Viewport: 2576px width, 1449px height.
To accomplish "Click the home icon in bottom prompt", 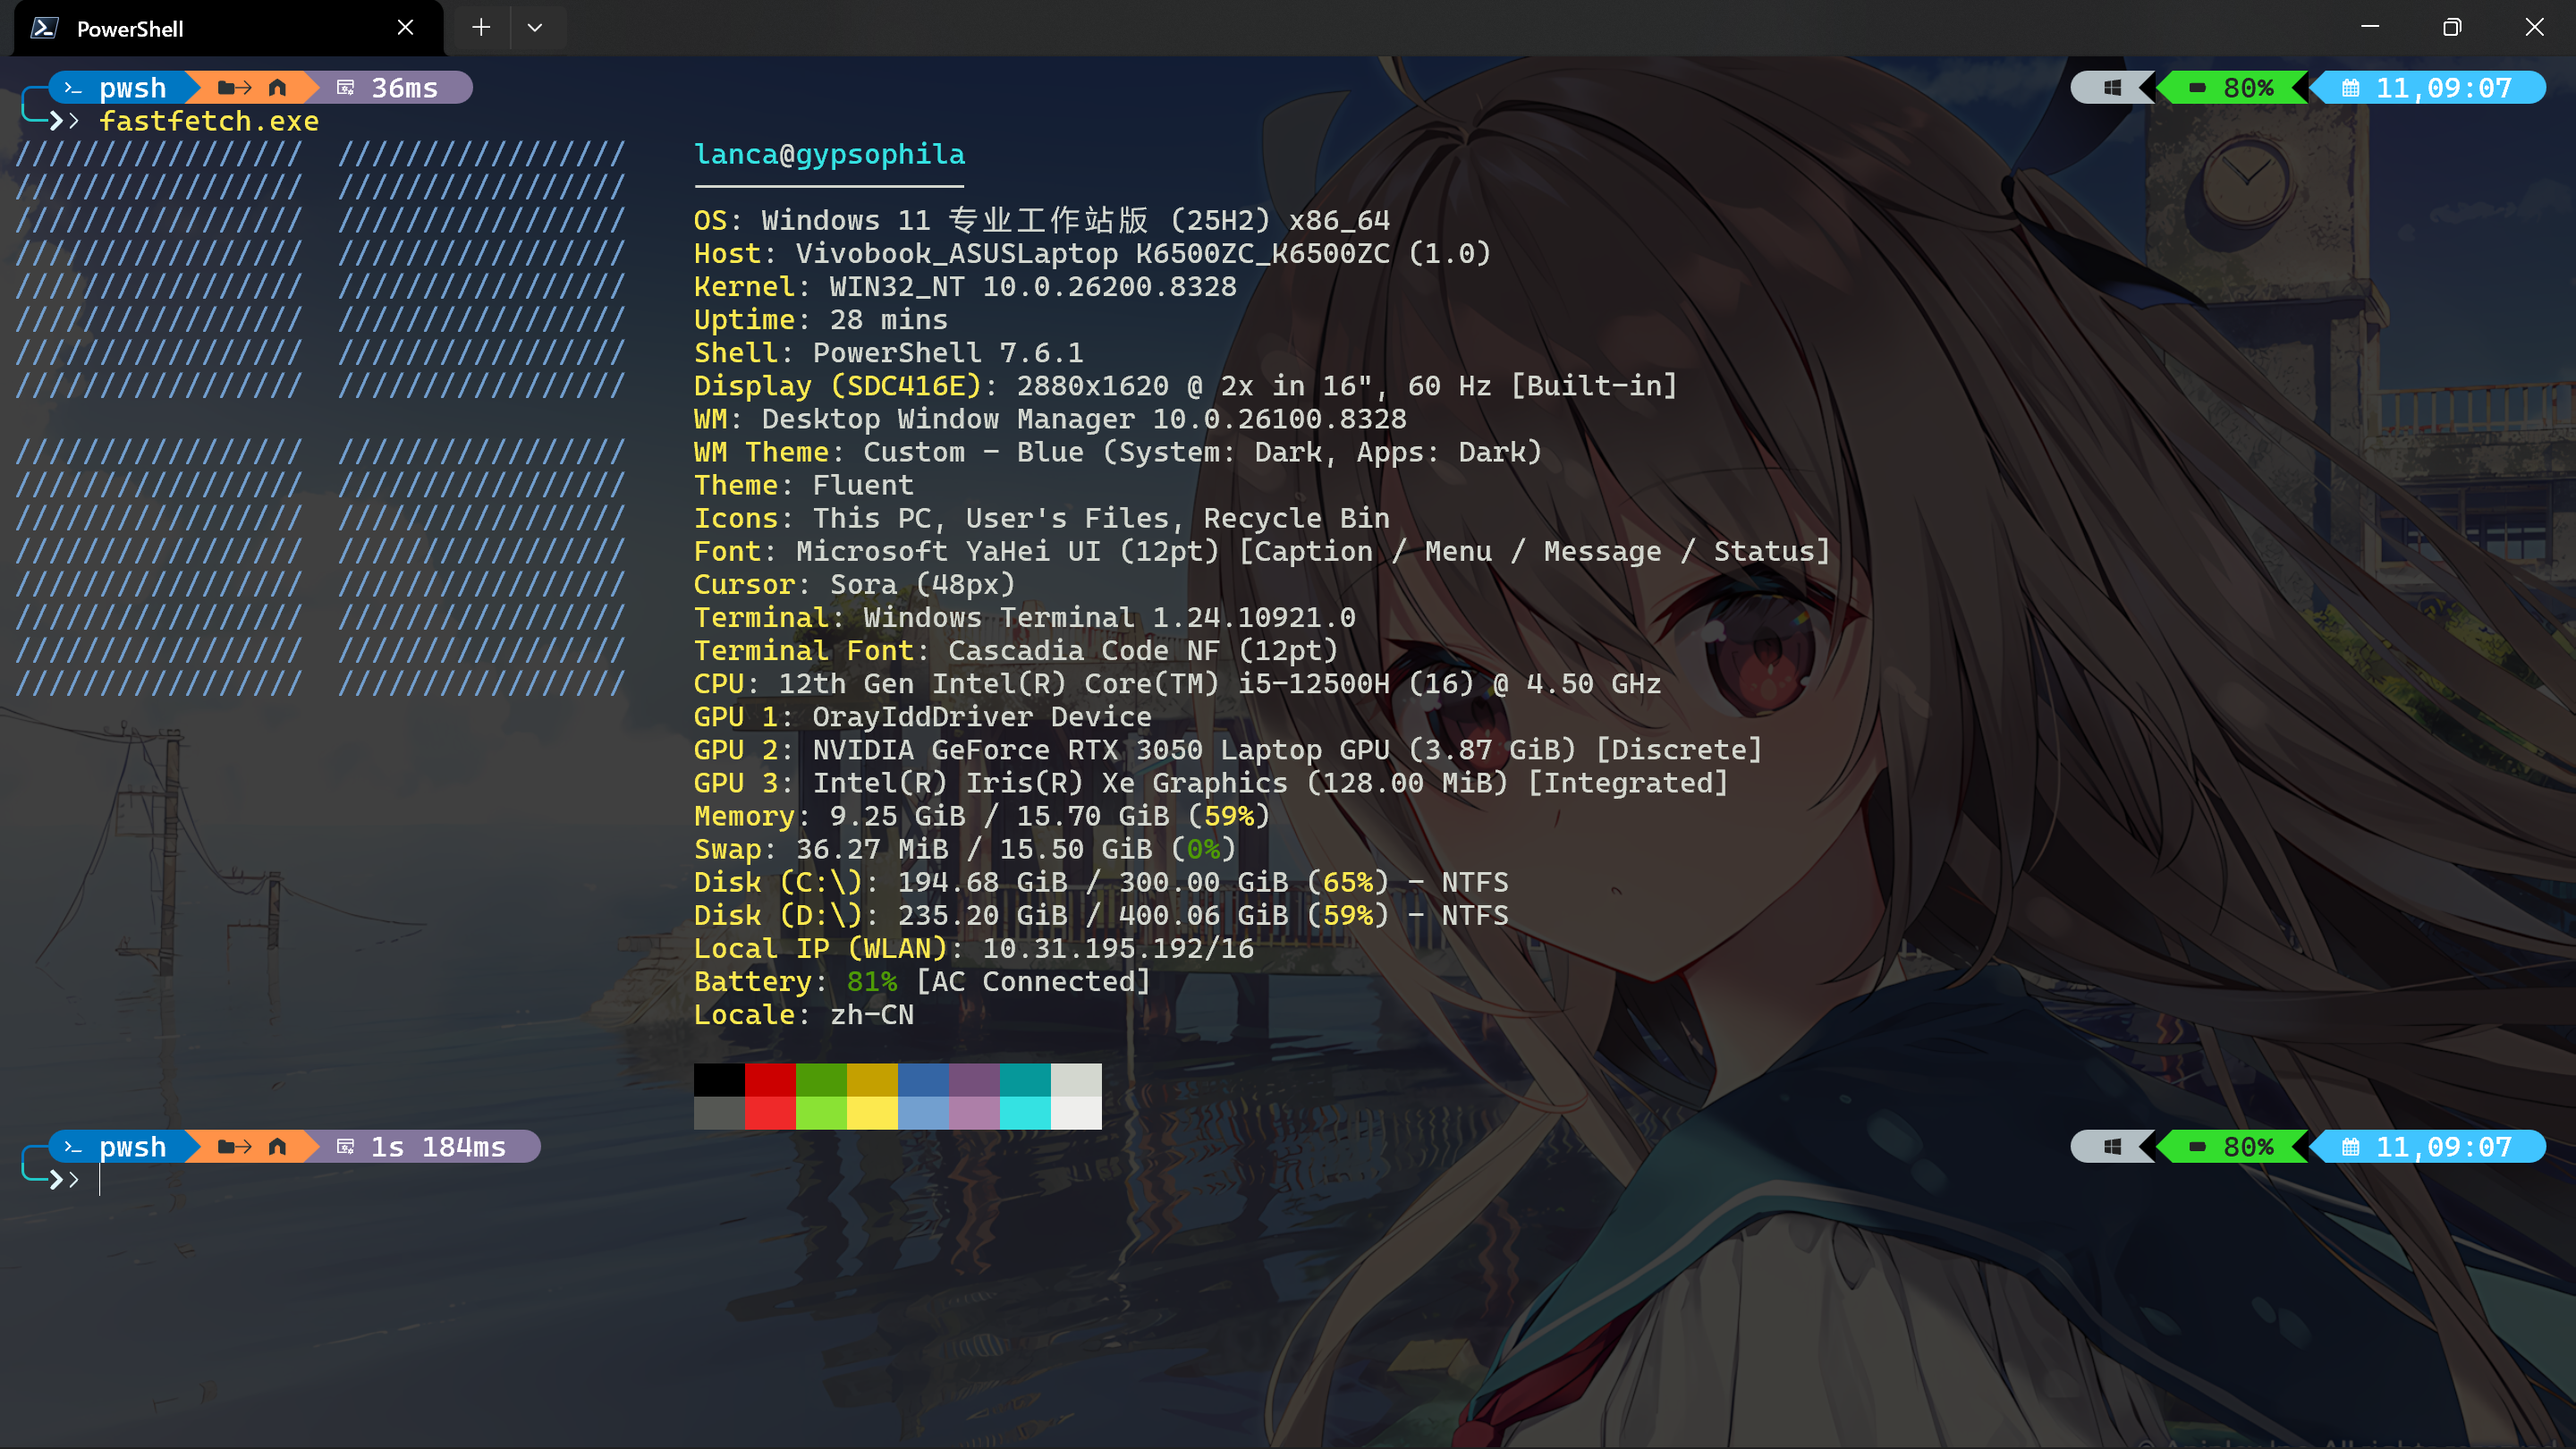I will (x=277, y=1146).
